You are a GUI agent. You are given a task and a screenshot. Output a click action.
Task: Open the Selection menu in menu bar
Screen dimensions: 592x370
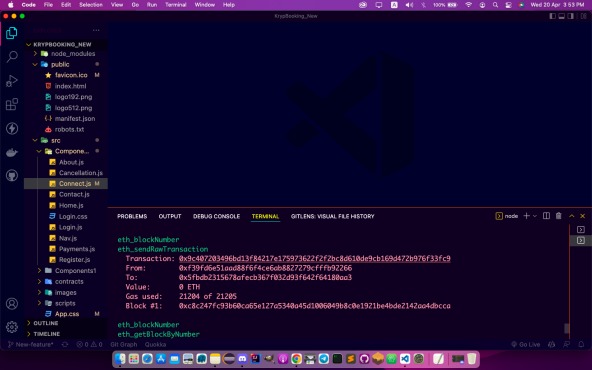point(91,5)
